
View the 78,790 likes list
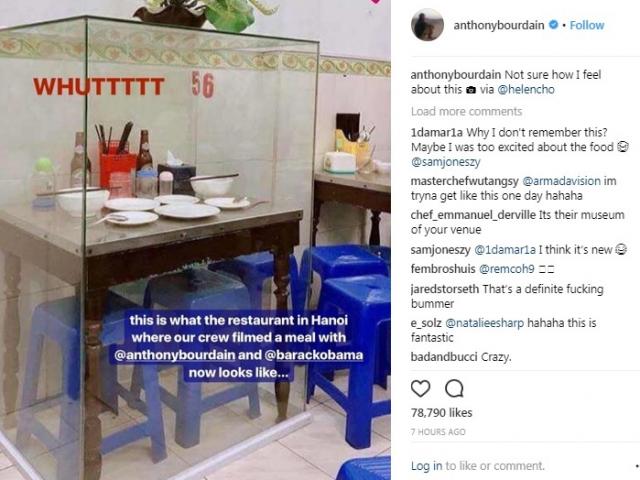pos(442,413)
